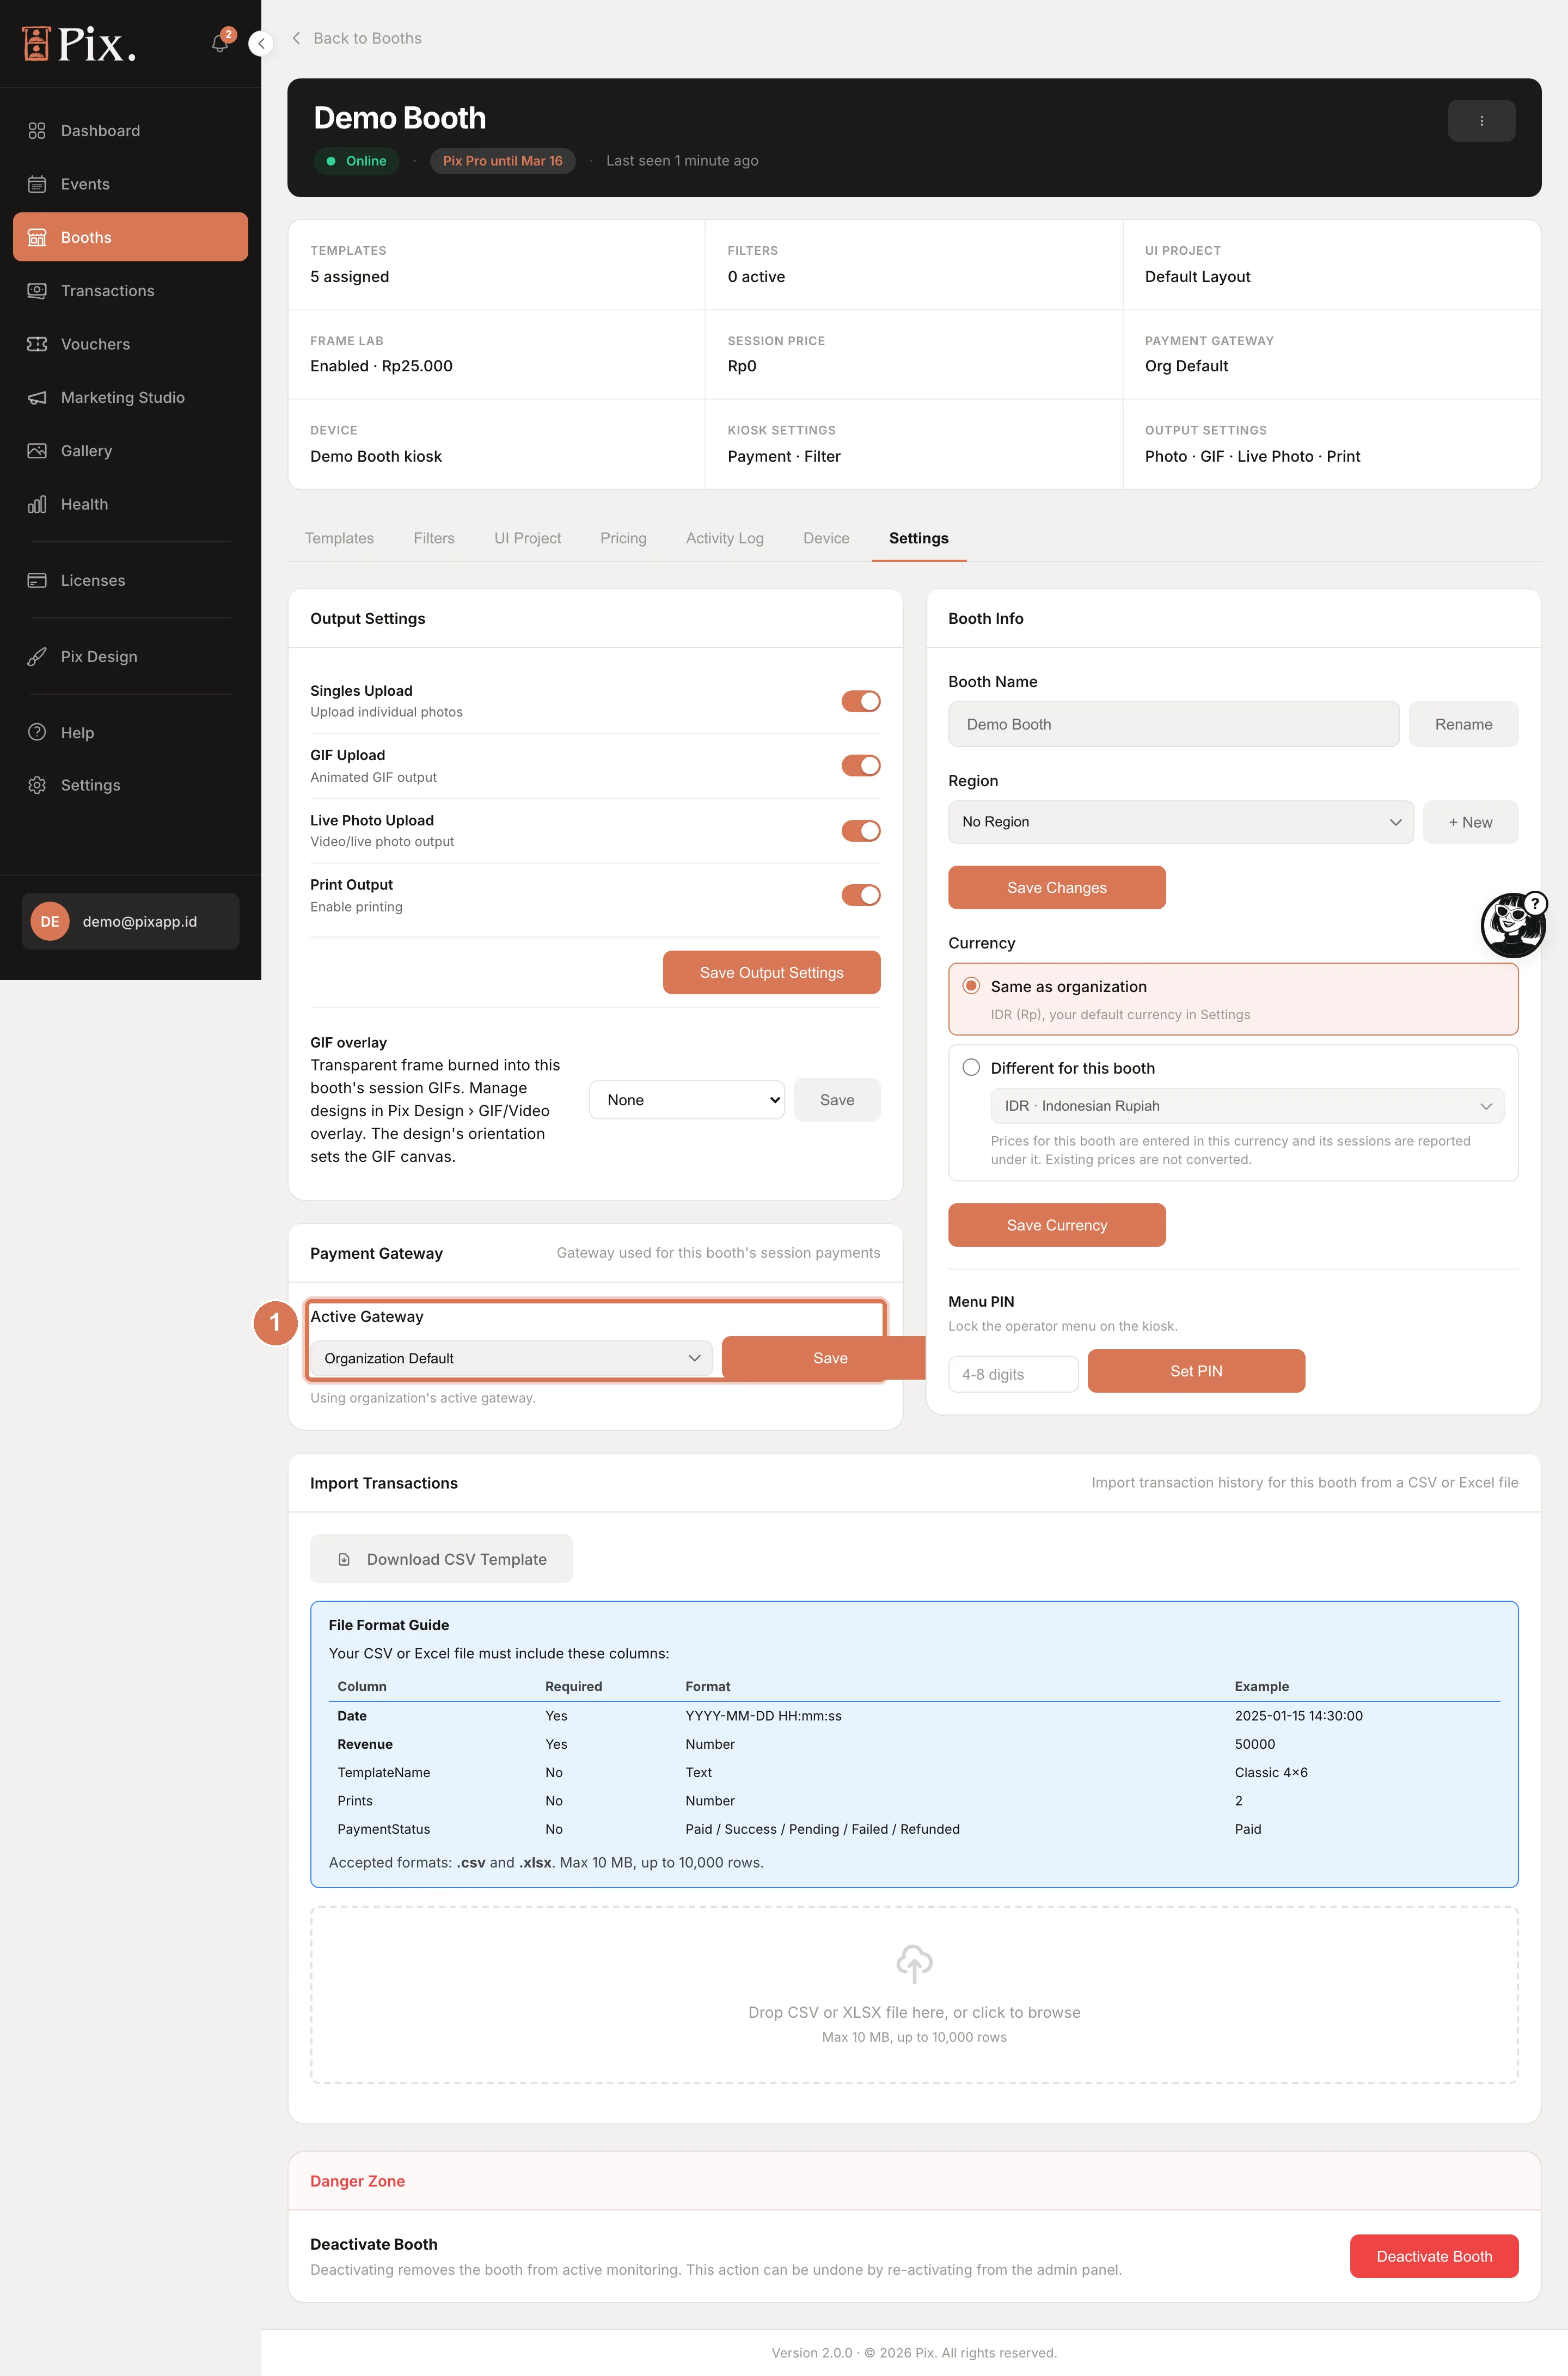Open the notifications bell icon

[x=220, y=43]
